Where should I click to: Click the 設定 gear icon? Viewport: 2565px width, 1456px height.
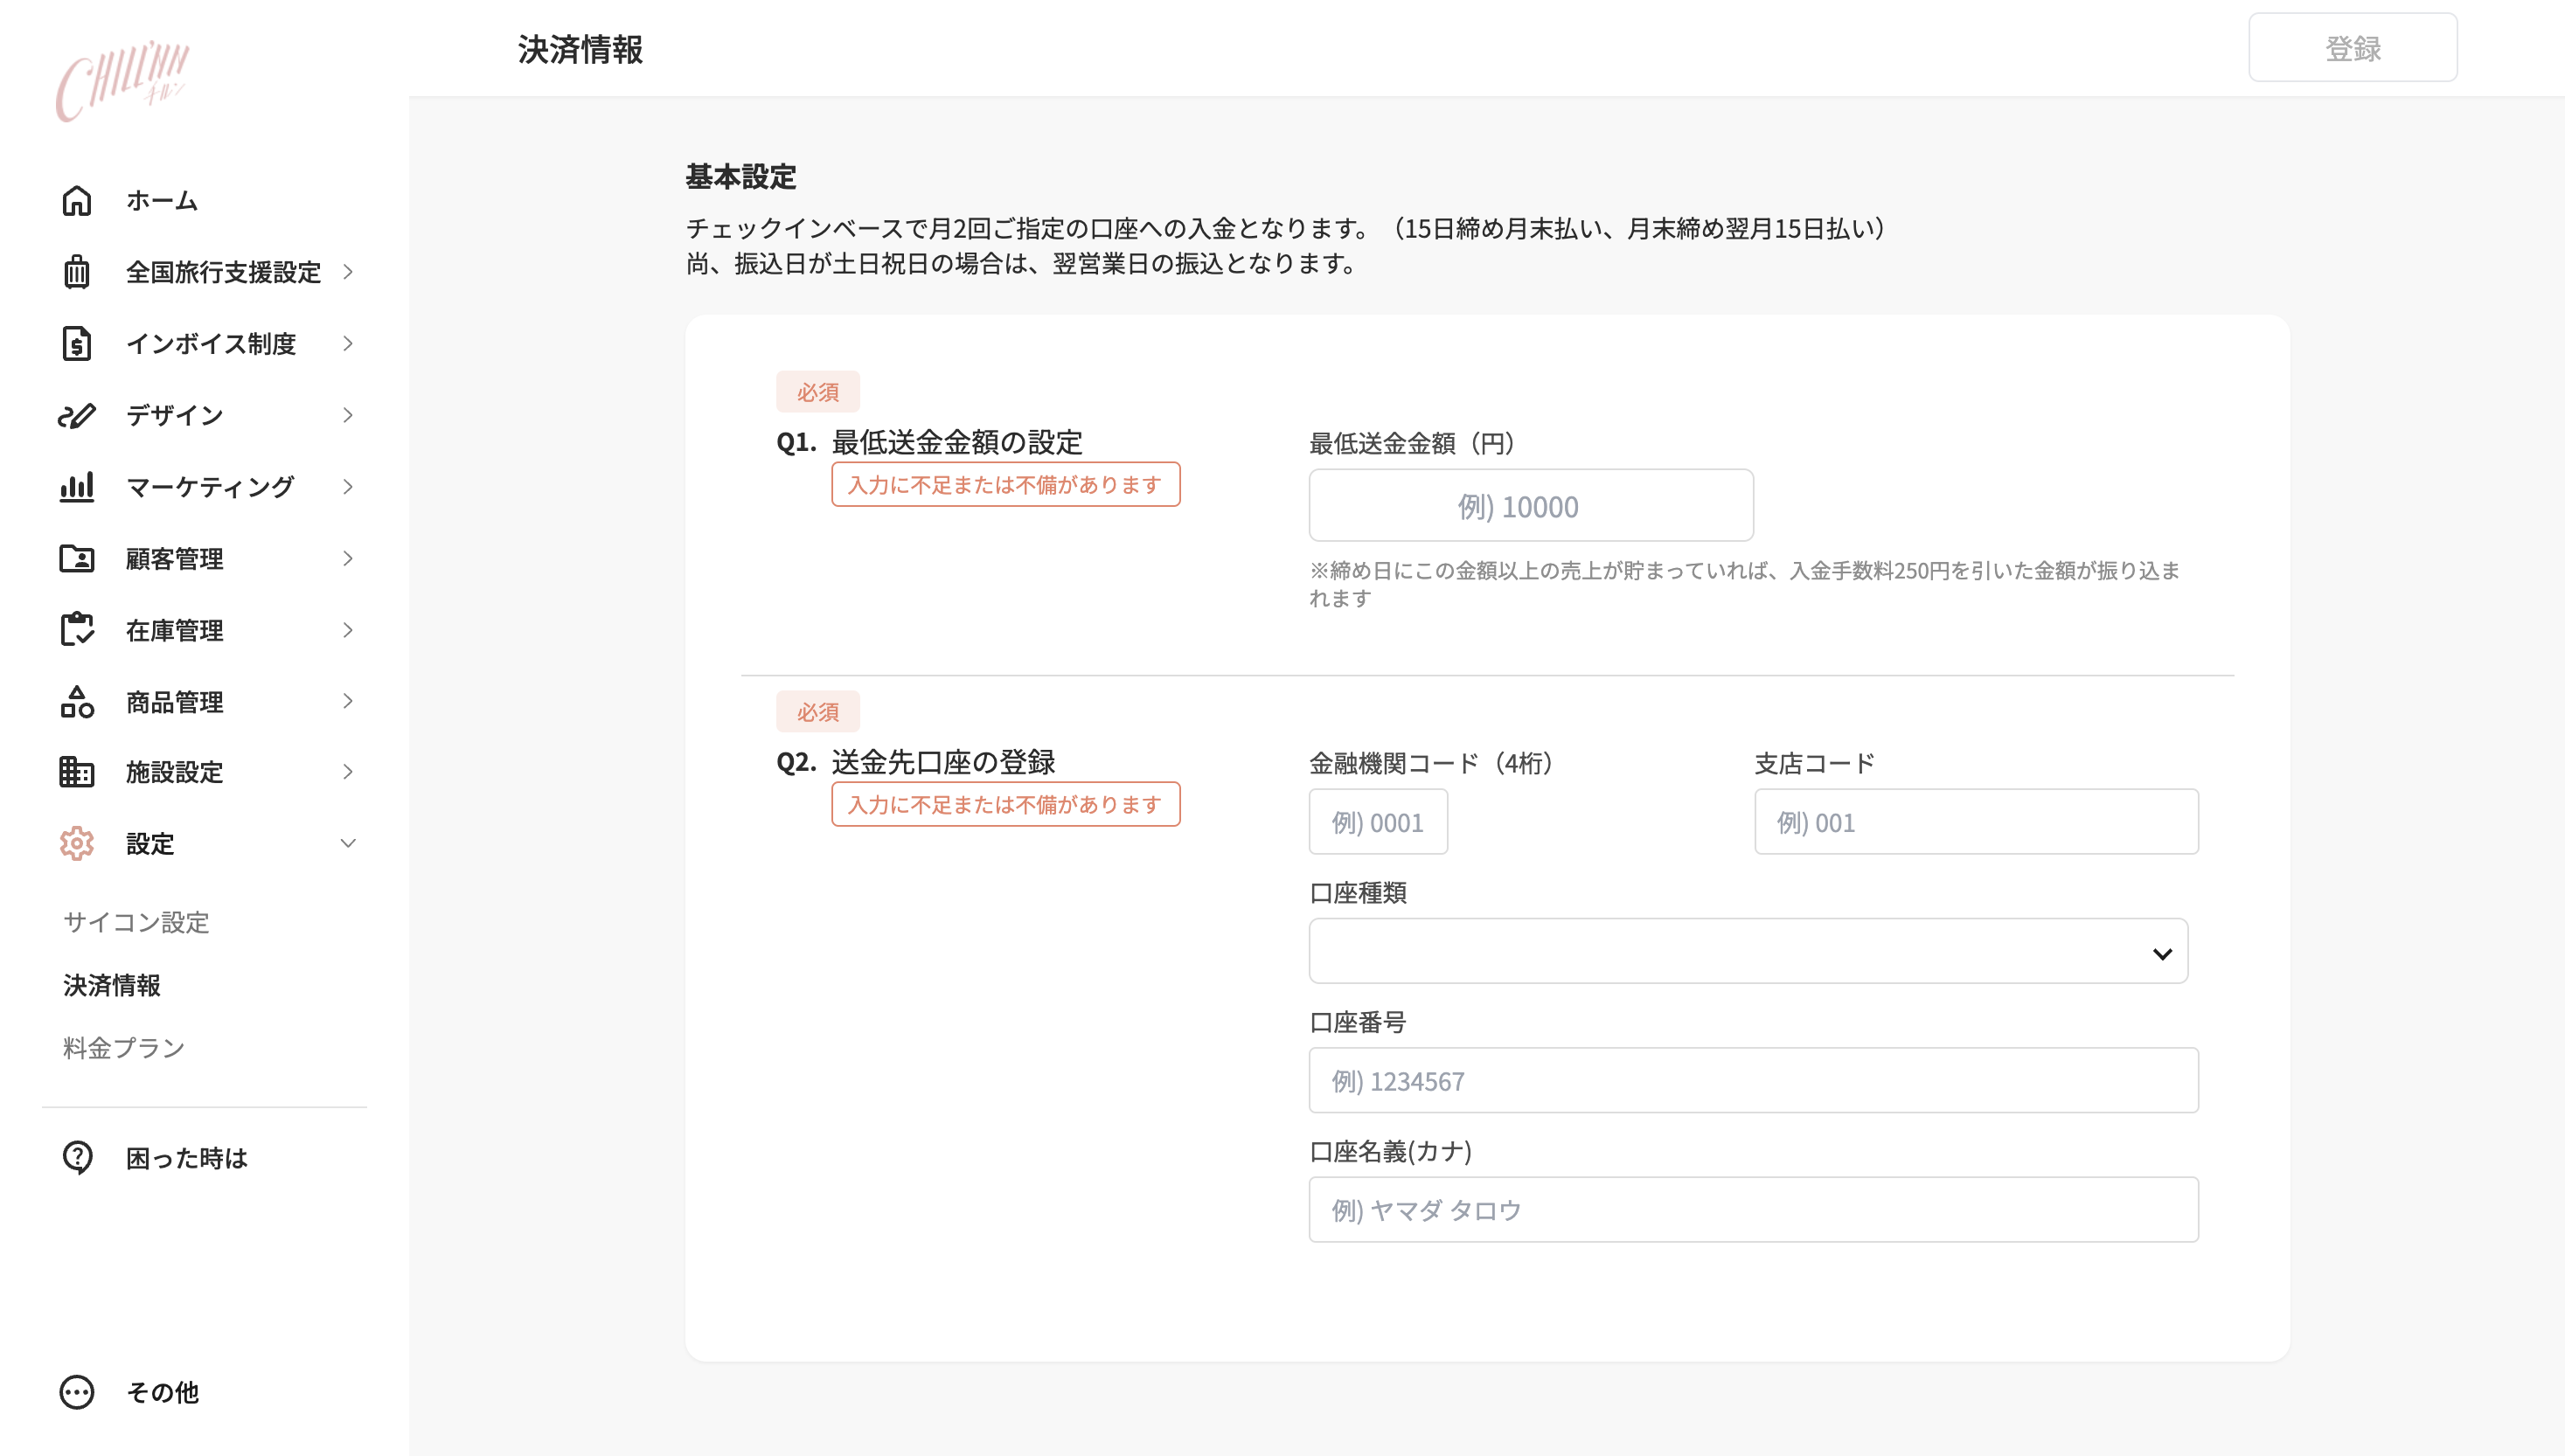[77, 843]
